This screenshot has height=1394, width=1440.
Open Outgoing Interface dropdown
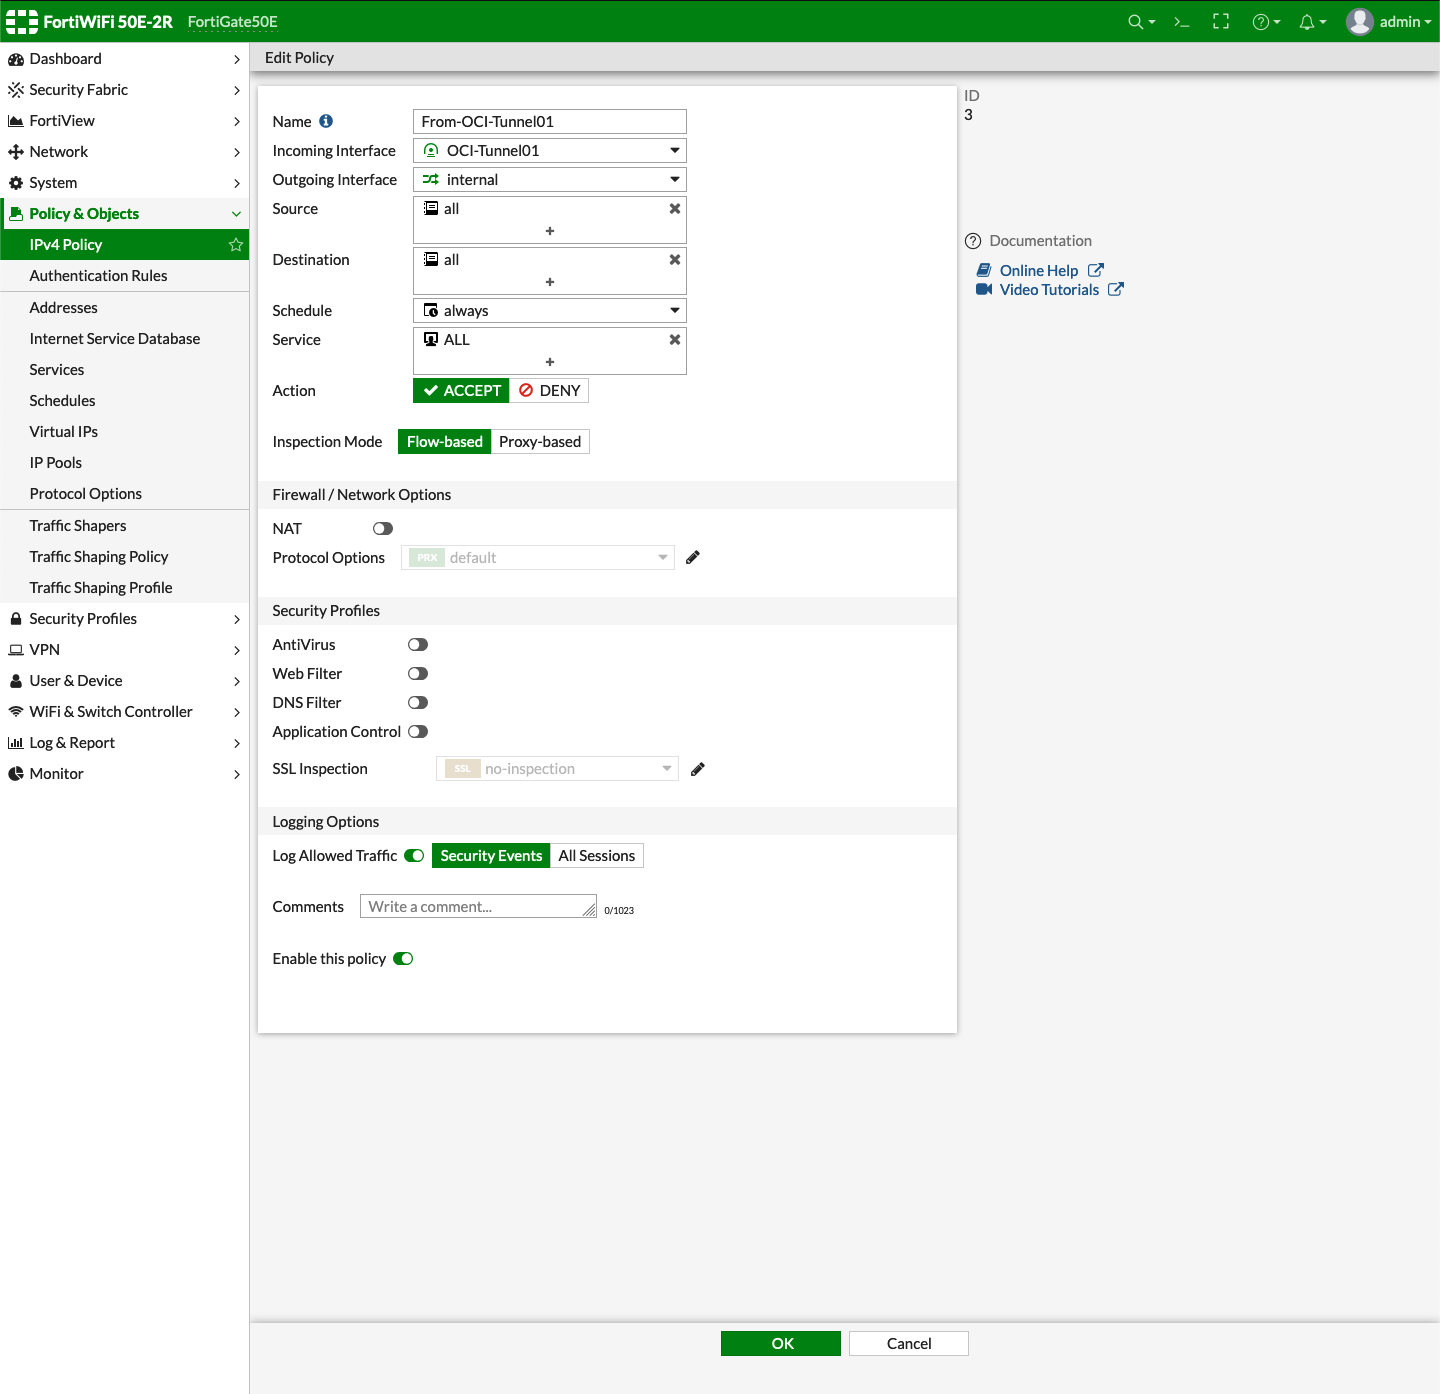(x=550, y=180)
